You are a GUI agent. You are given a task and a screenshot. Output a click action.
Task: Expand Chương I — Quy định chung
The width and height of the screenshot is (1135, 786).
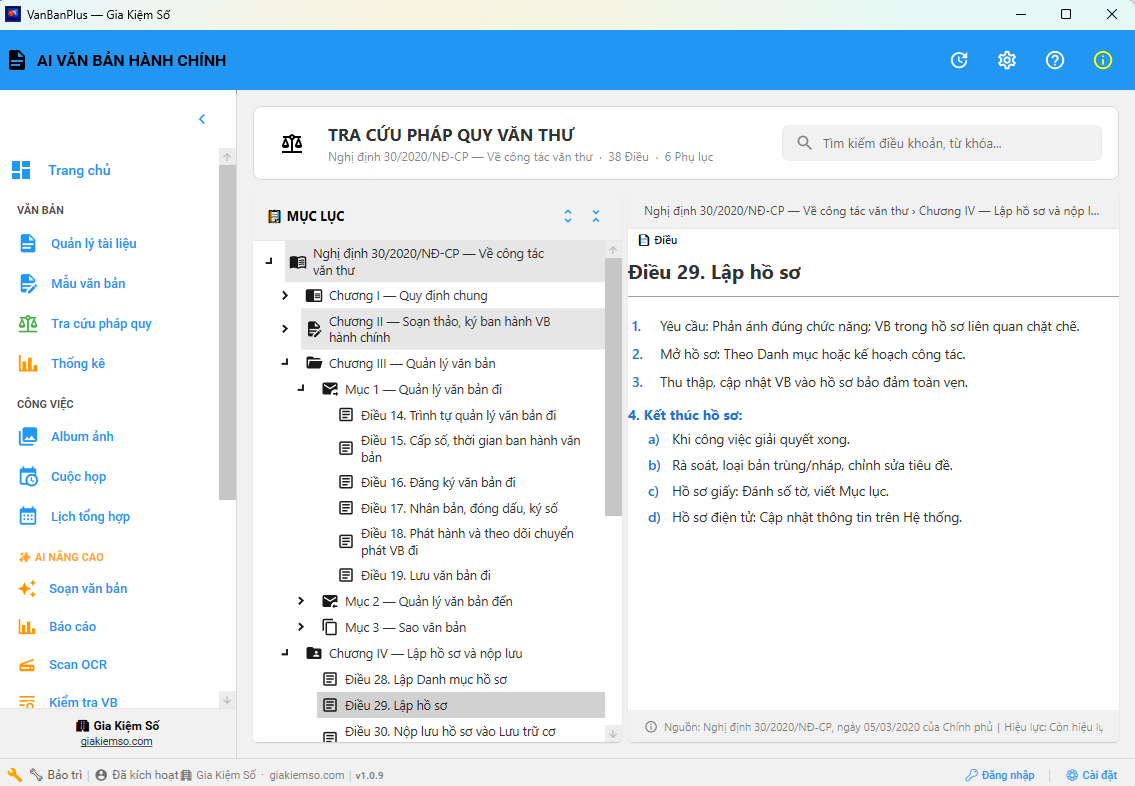tap(285, 296)
